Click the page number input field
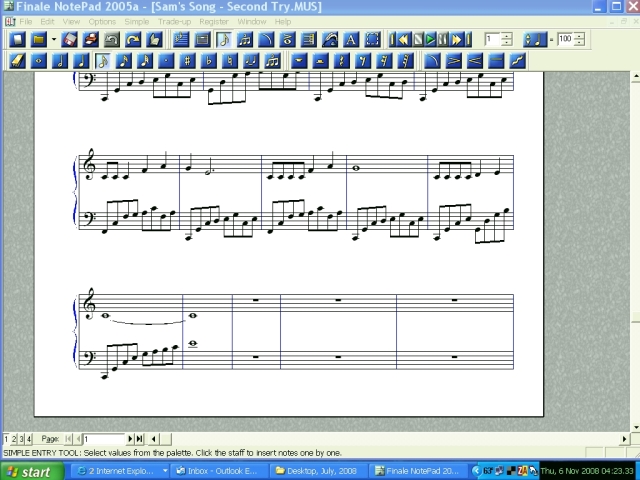This screenshot has width=640, height=480. coord(105,439)
